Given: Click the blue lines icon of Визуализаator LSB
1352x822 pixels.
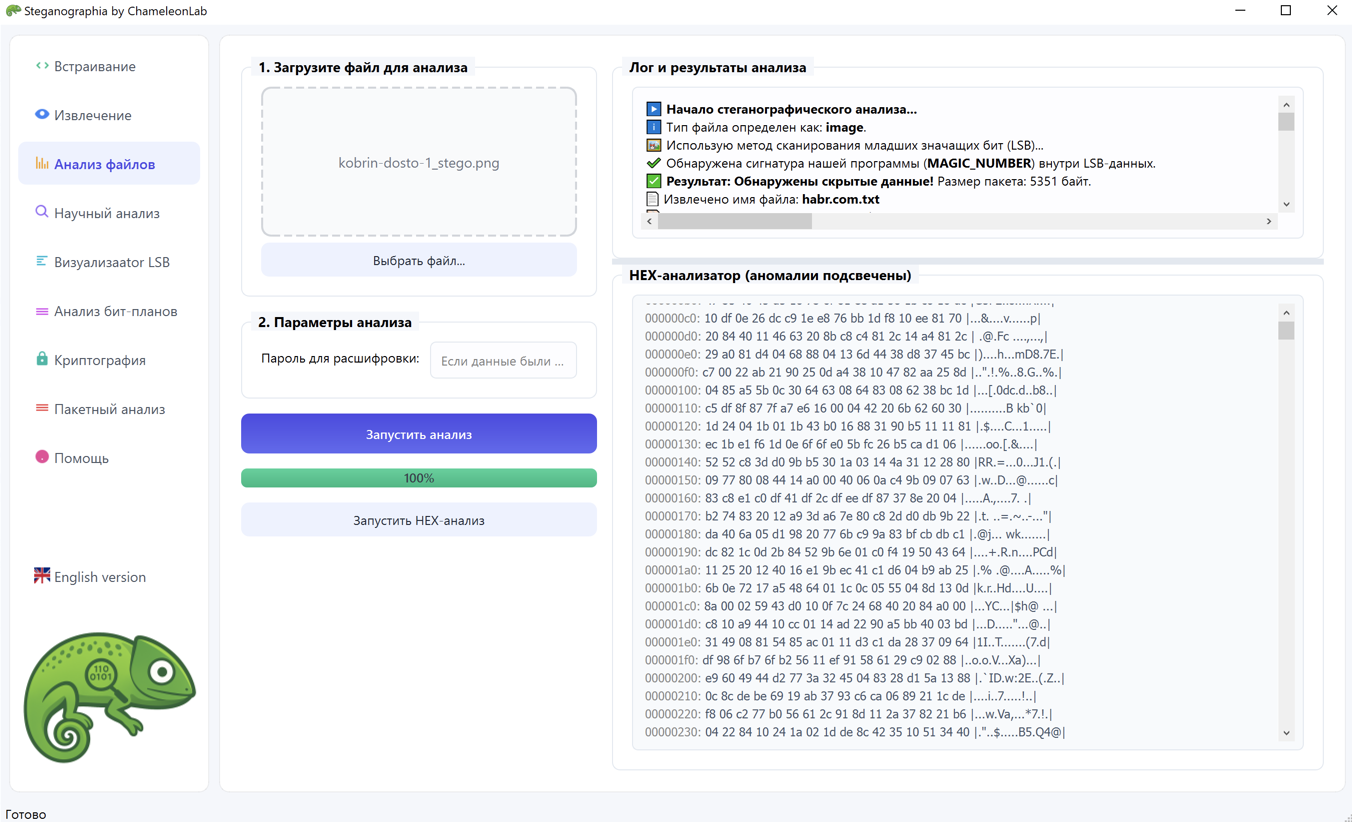Looking at the screenshot, I should pos(39,262).
